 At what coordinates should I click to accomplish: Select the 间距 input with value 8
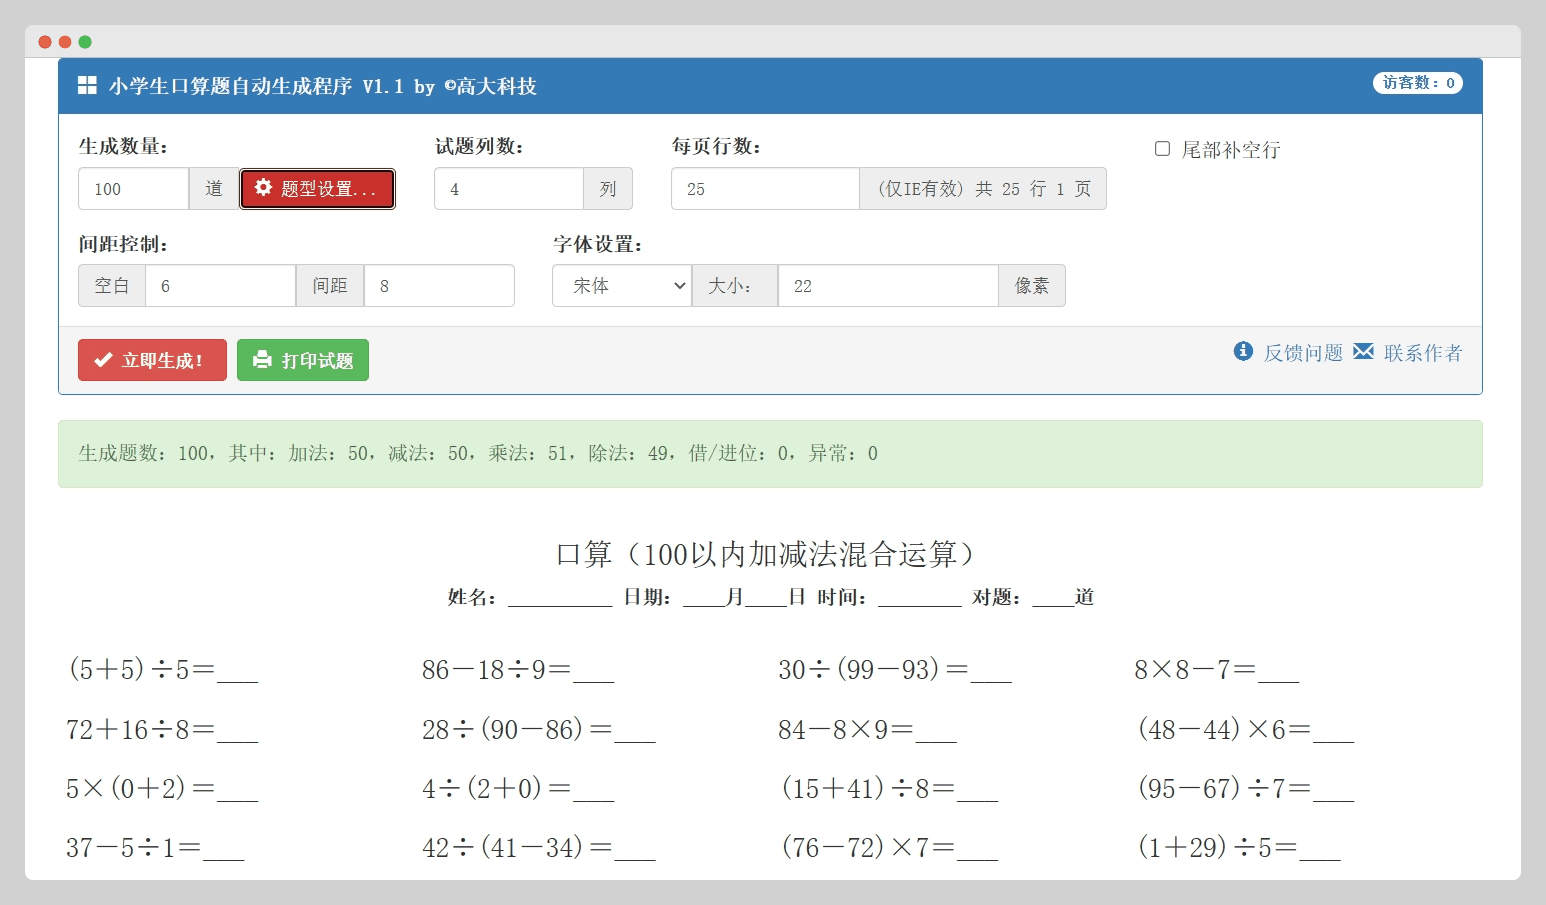tap(439, 286)
